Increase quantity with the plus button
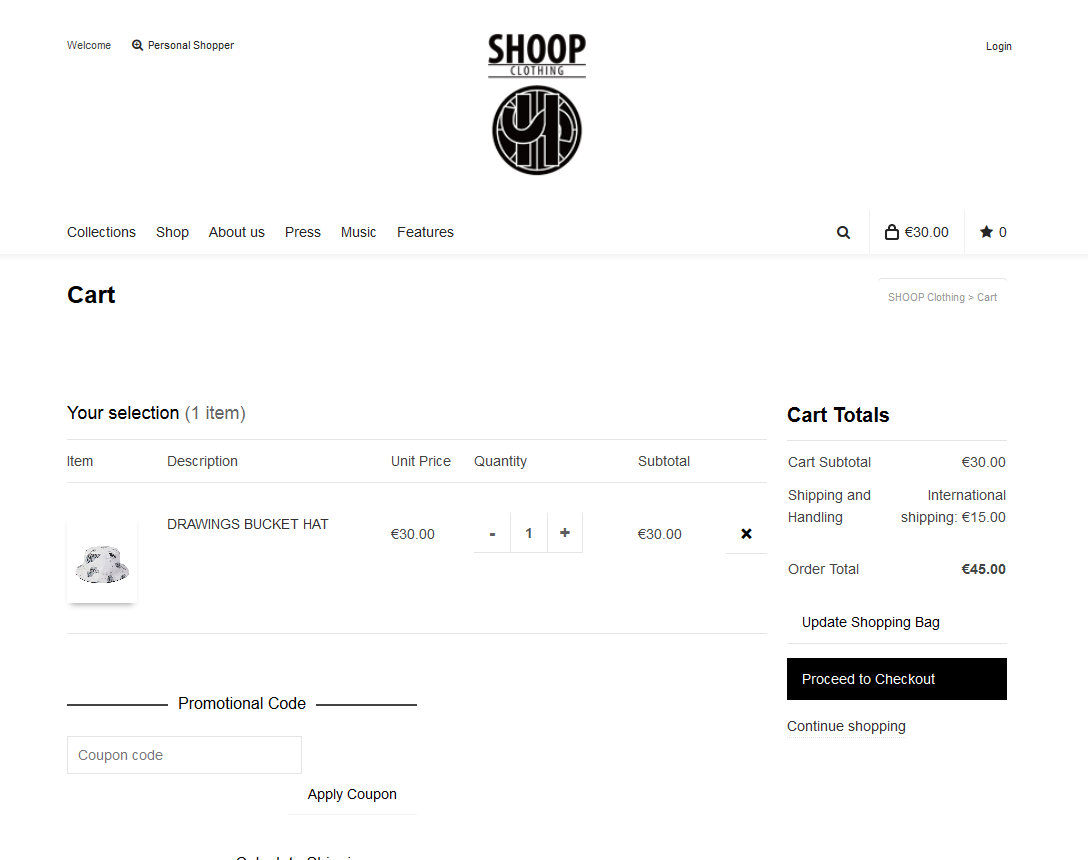 (x=565, y=533)
